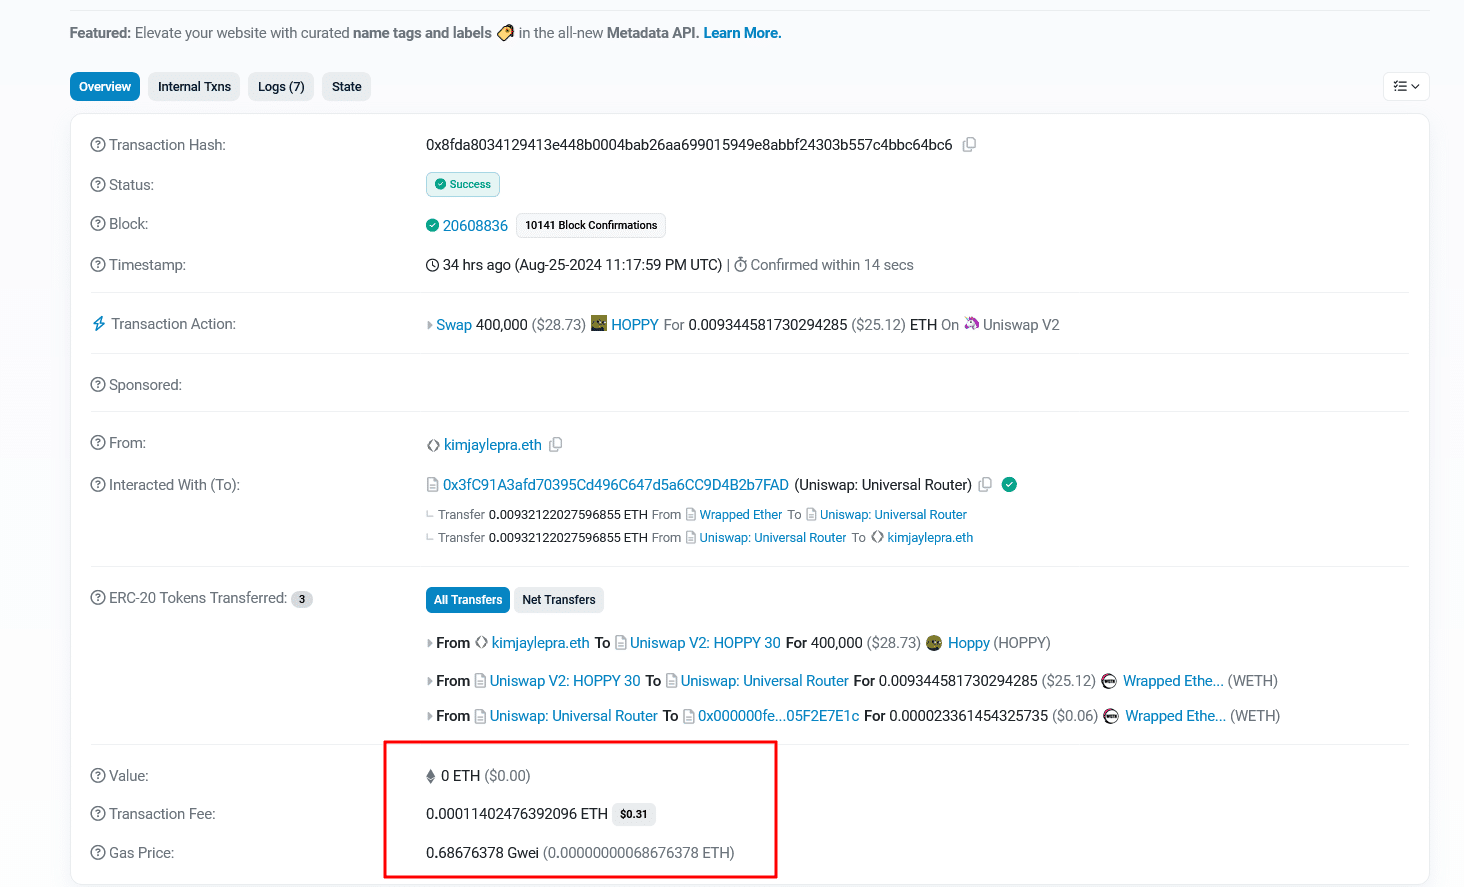Open Wrapped Ethe... token in the $25.12 transfer
The image size is (1464, 887).
point(1173,681)
